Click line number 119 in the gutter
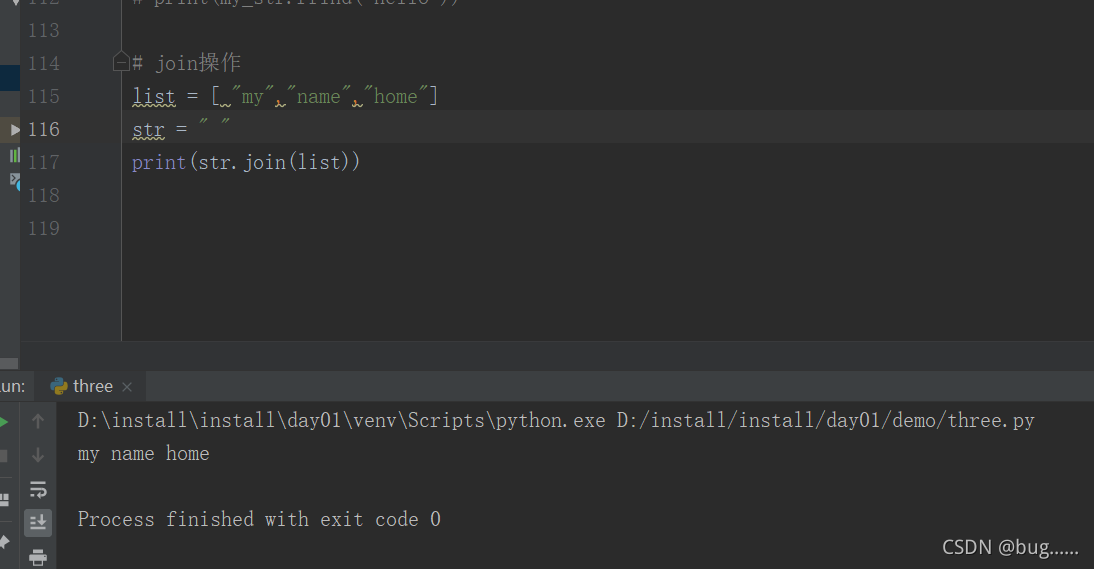 (44, 229)
